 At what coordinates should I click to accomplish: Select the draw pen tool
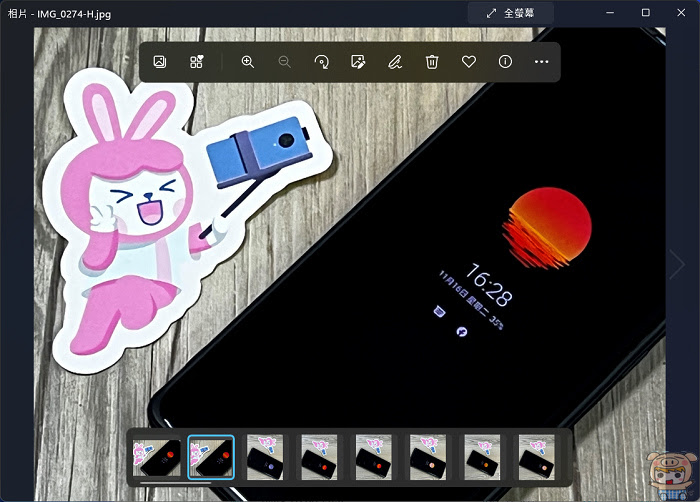(395, 62)
